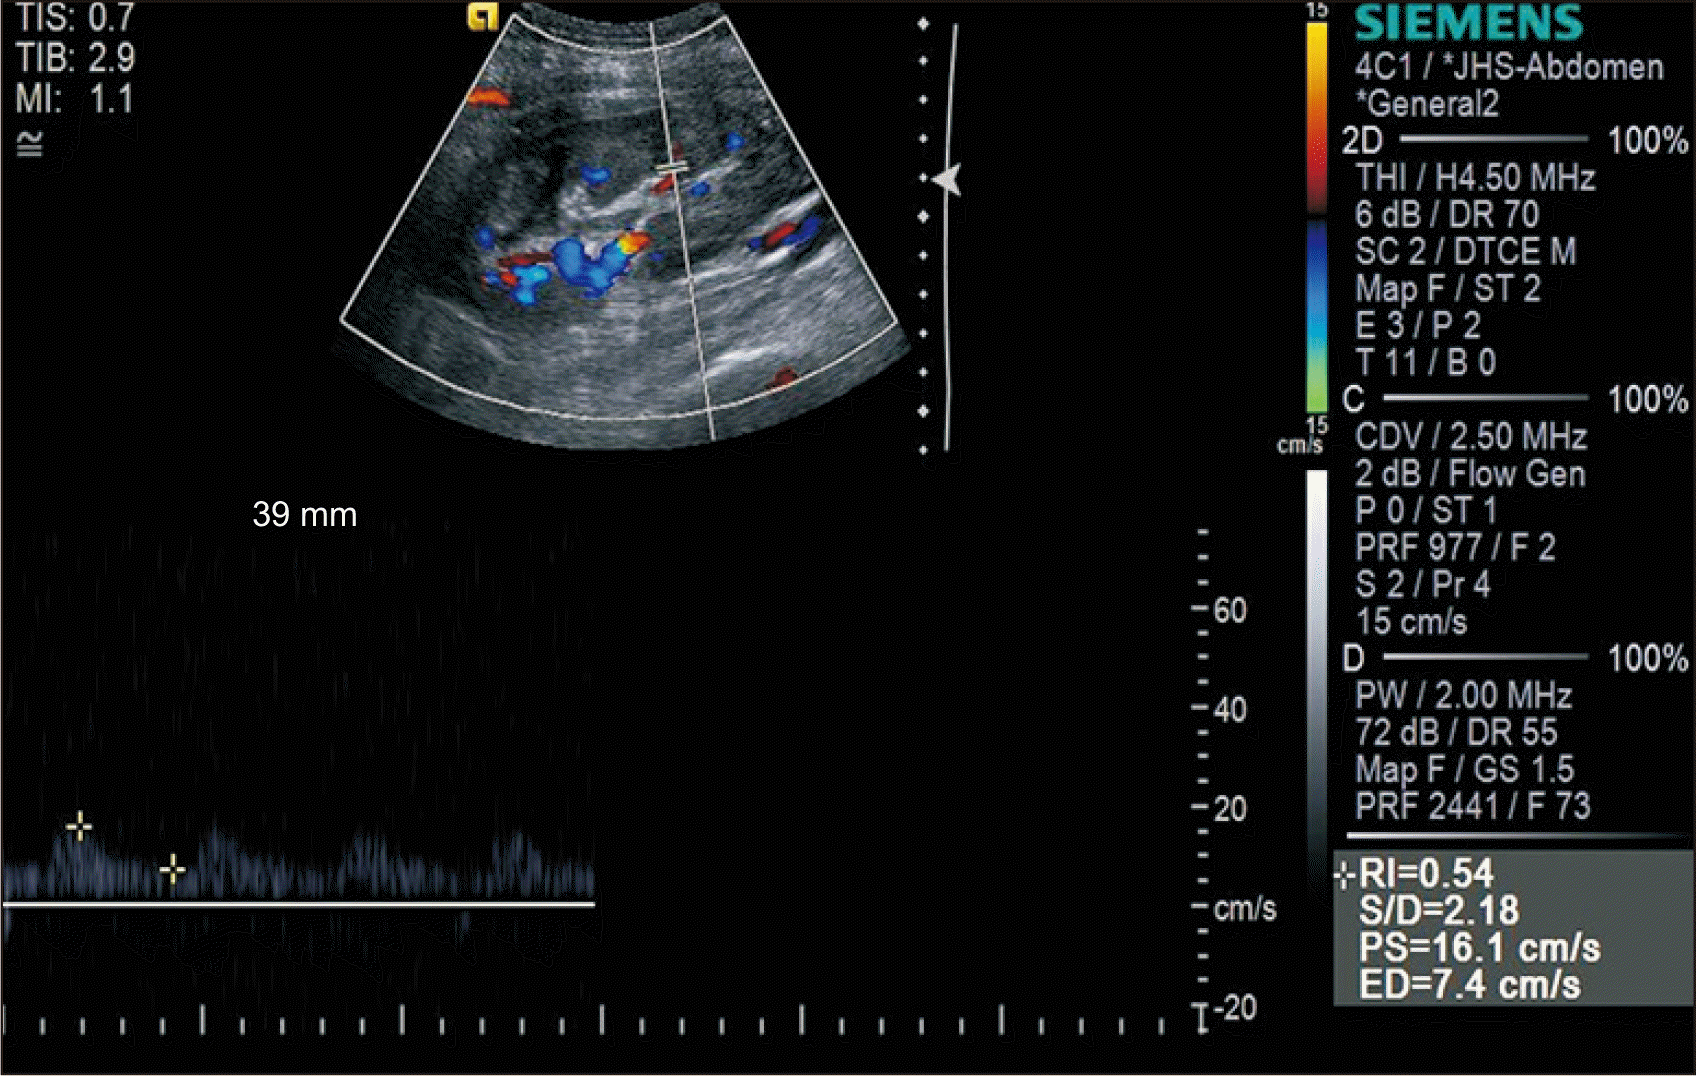
Task: Click the 2 dB / Flow Gen setting
Action: click(x=1470, y=473)
